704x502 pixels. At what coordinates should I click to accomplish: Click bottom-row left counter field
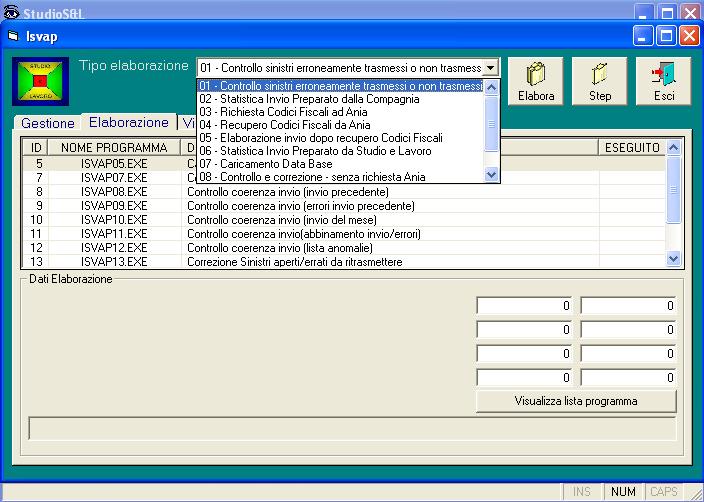524,378
